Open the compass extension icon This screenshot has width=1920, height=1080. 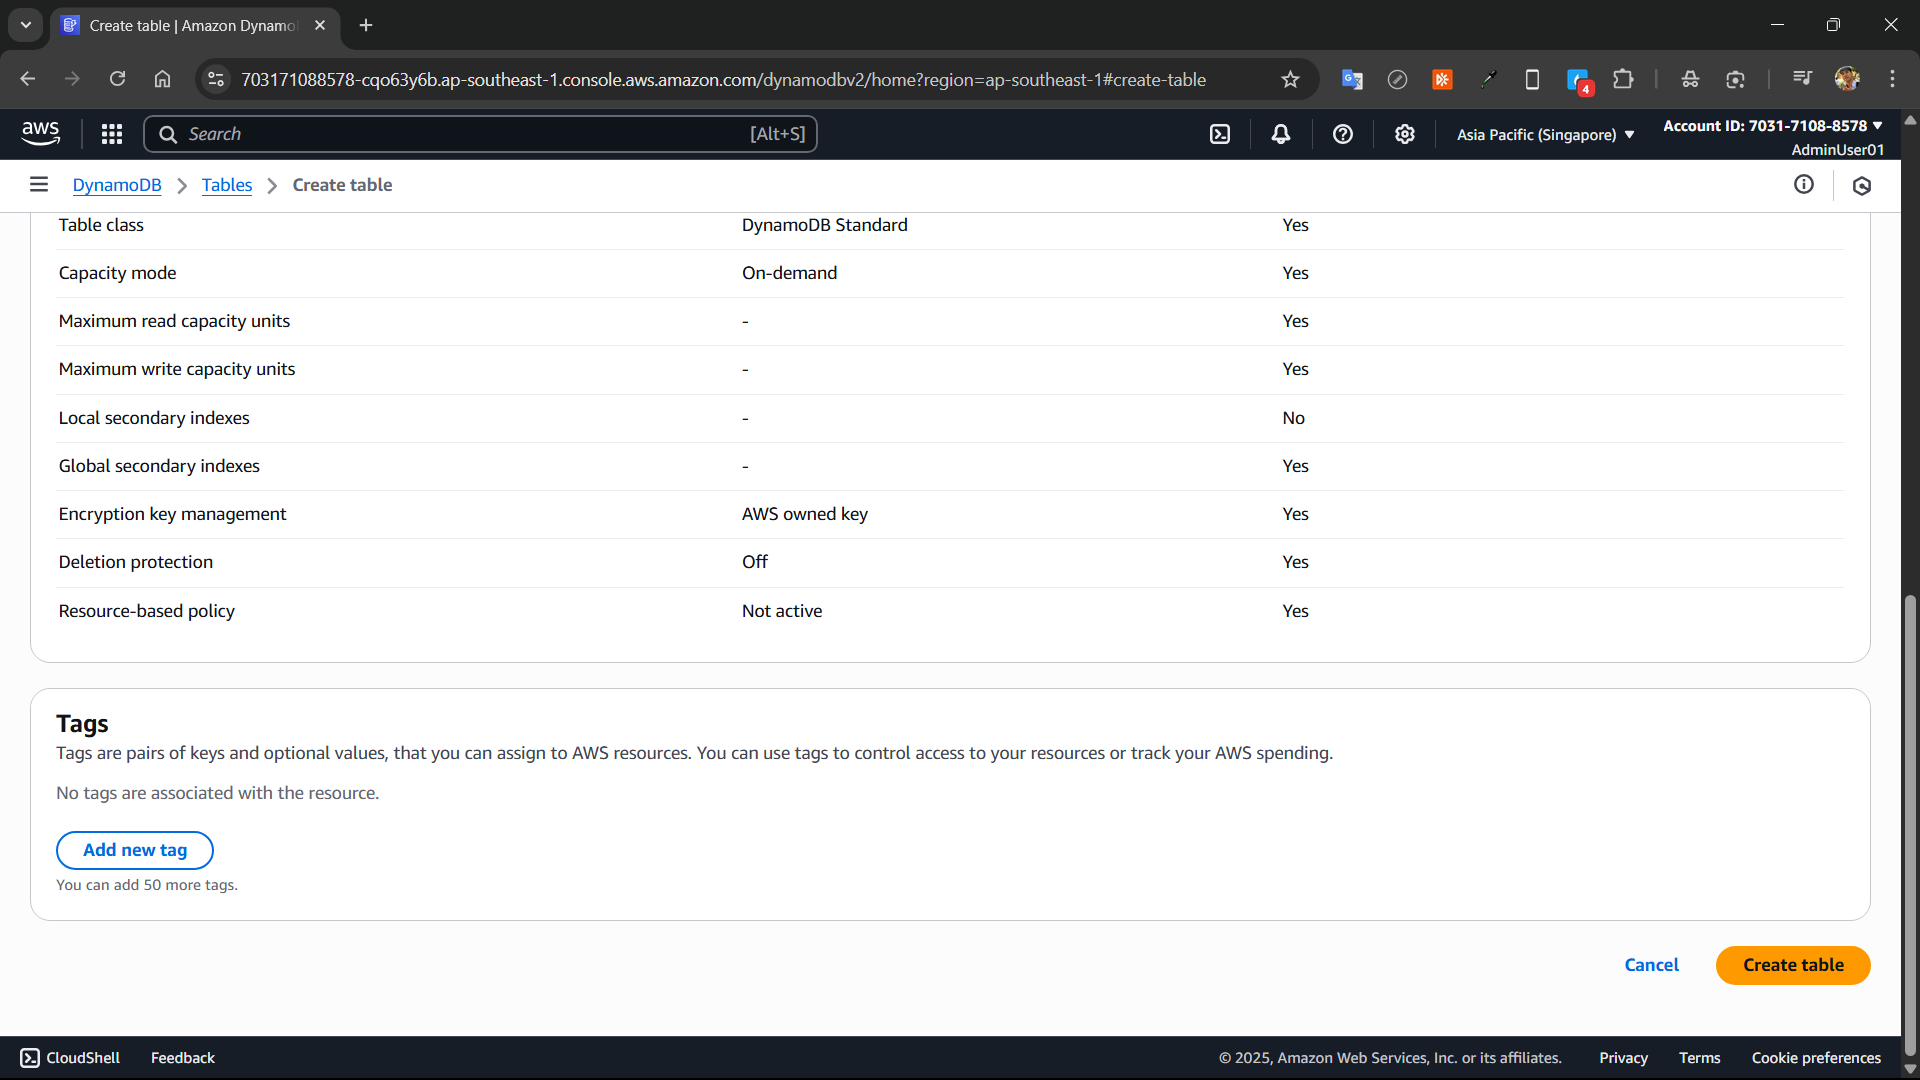[x=1397, y=79]
